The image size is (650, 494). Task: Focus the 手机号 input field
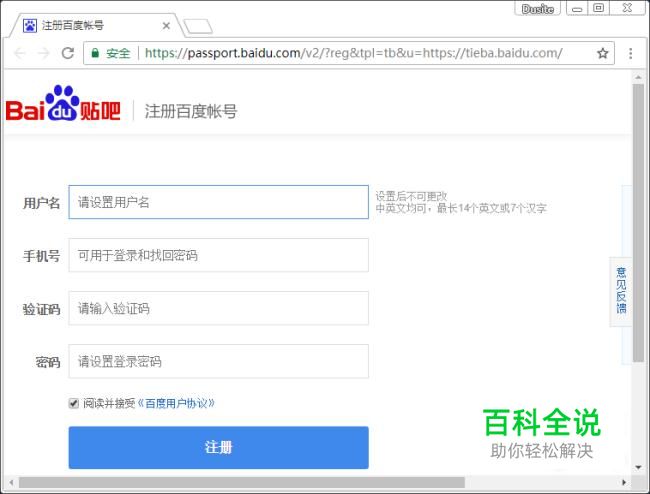[218, 255]
